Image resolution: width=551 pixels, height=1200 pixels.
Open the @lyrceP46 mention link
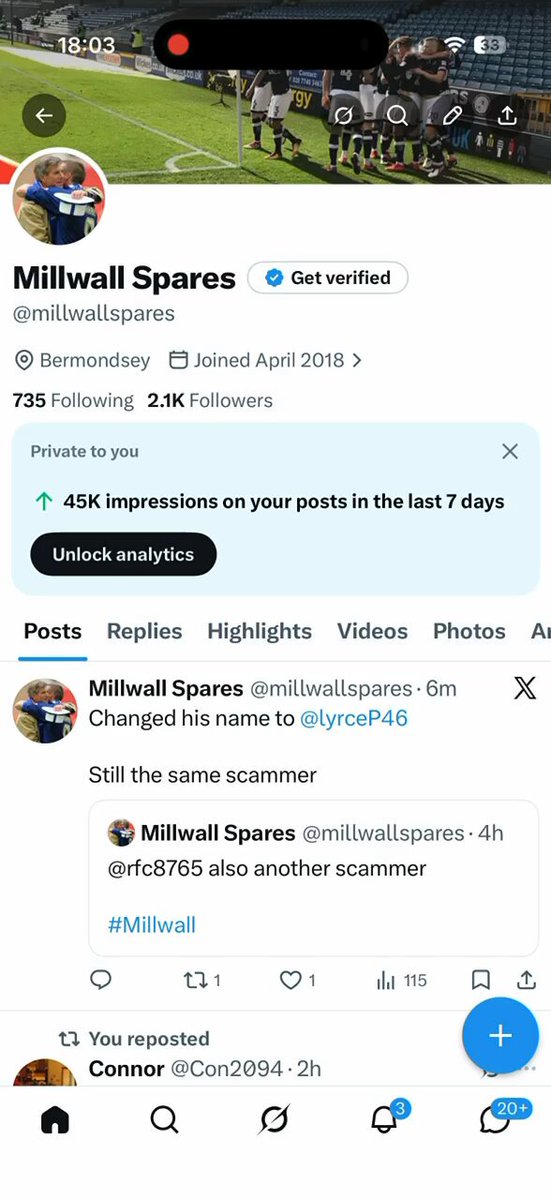[354, 718]
